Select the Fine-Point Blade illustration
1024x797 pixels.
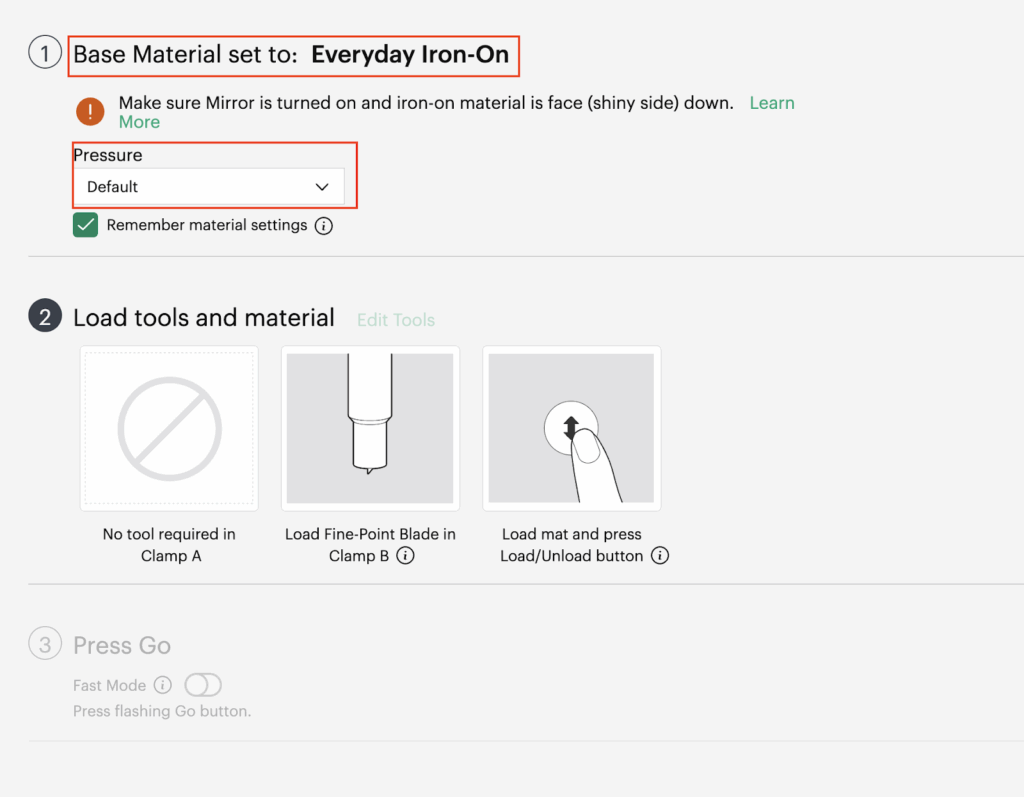[370, 428]
